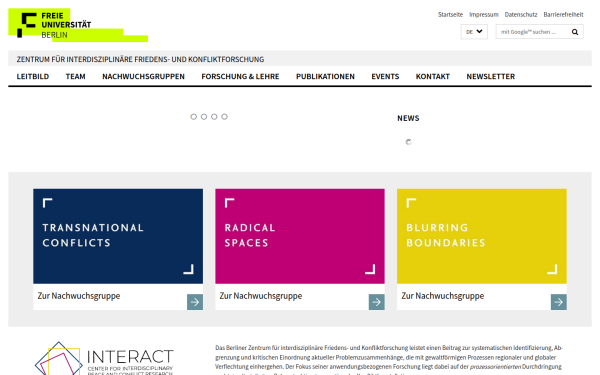This screenshot has height=375, width=600.
Task: Click Zur Nachwuchsgruppe under Radical Spaces
Action: (261, 296)
